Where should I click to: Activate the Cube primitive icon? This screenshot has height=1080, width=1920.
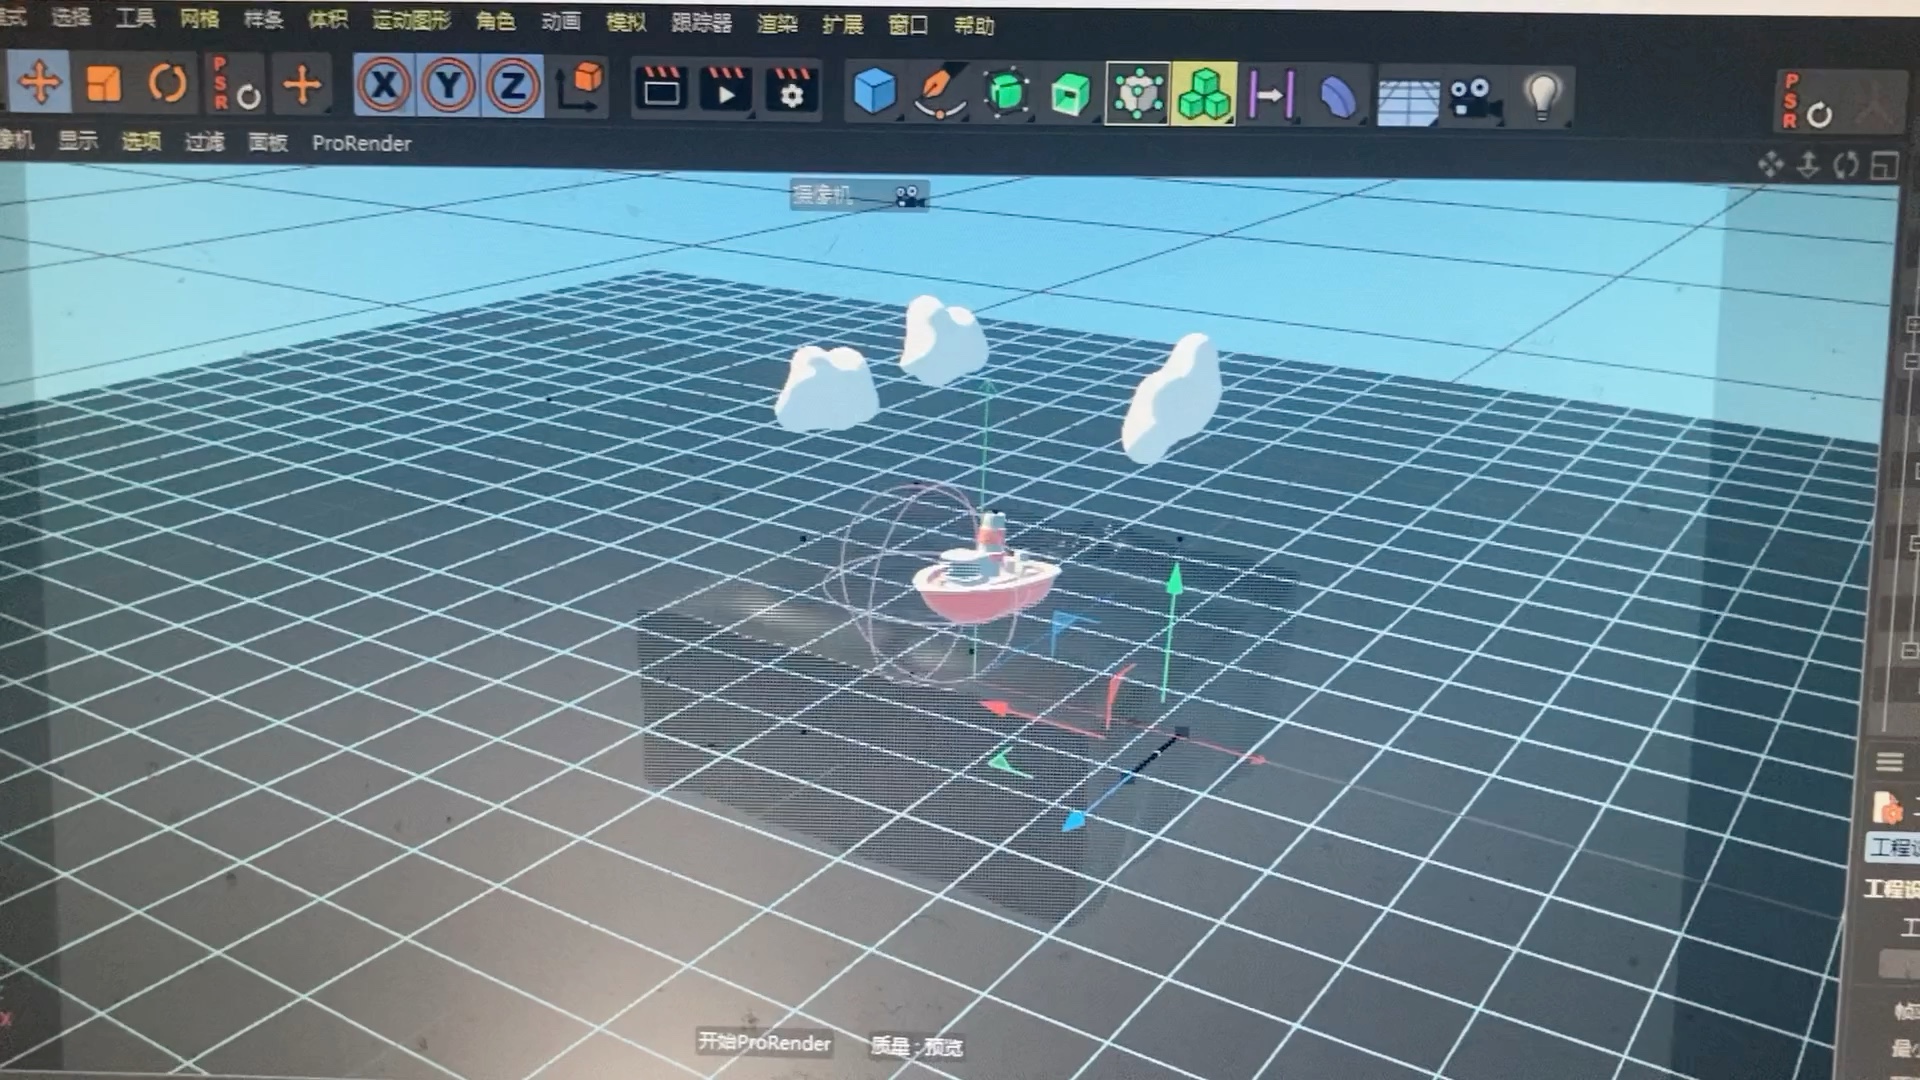click(x=874, y=90)
